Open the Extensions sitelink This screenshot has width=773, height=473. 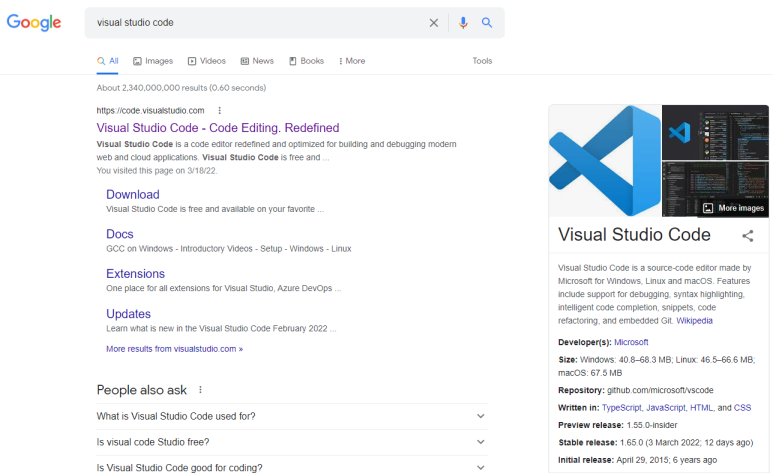click(x=136, y=274)
